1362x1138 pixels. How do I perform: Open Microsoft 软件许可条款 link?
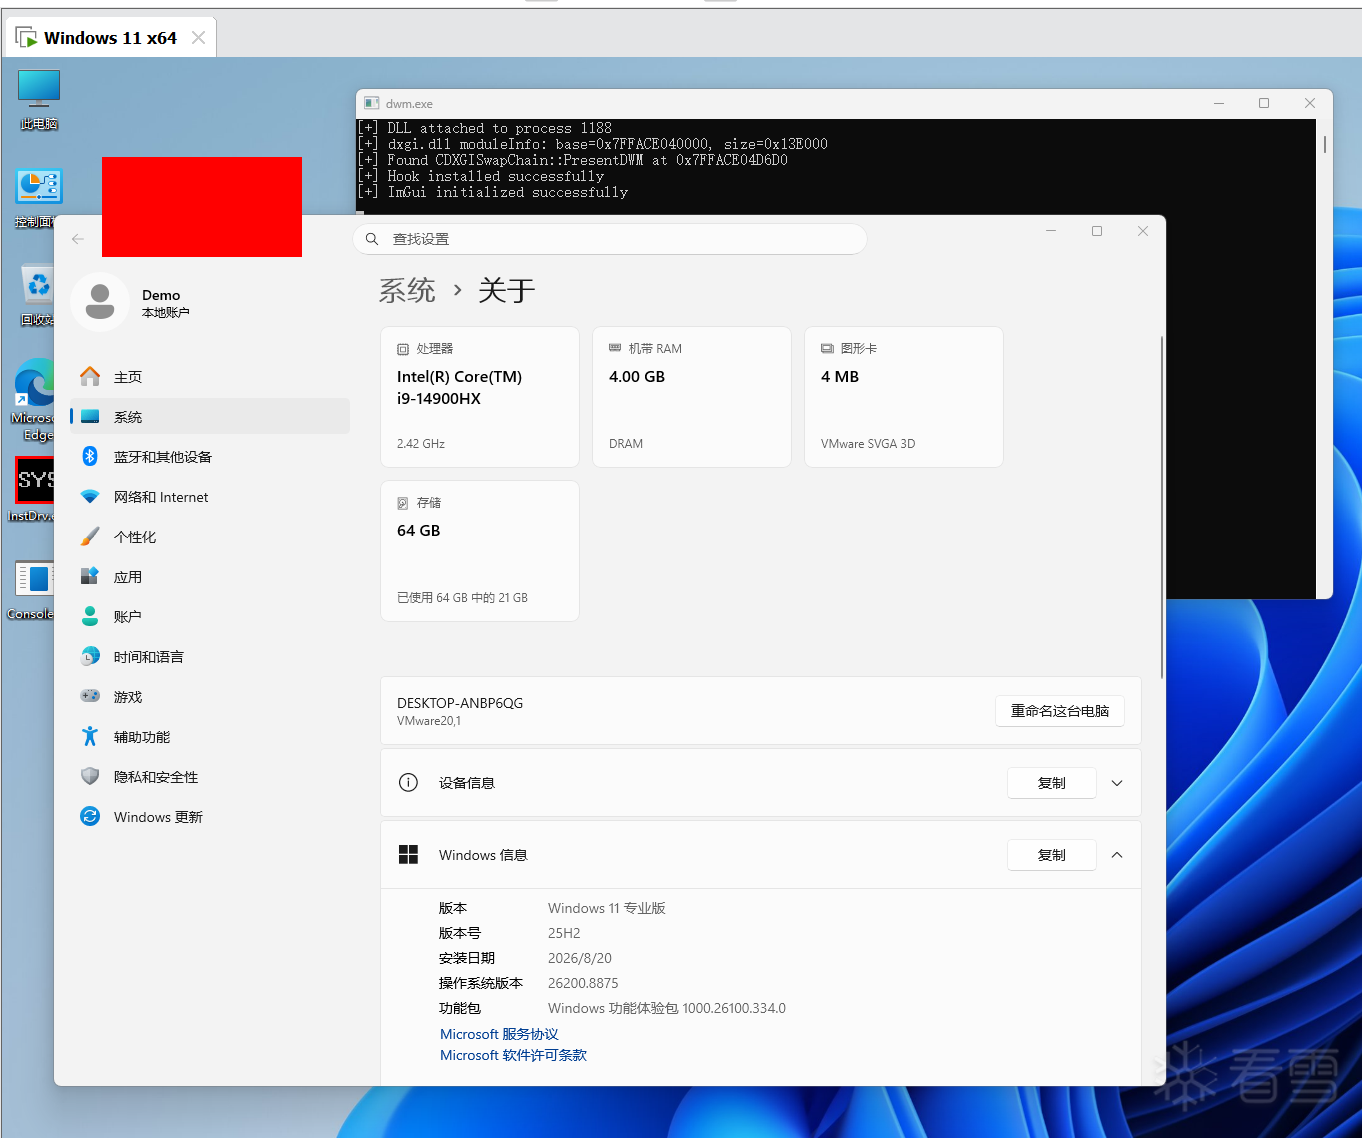pyautogui.click(x=513, y=1055)
